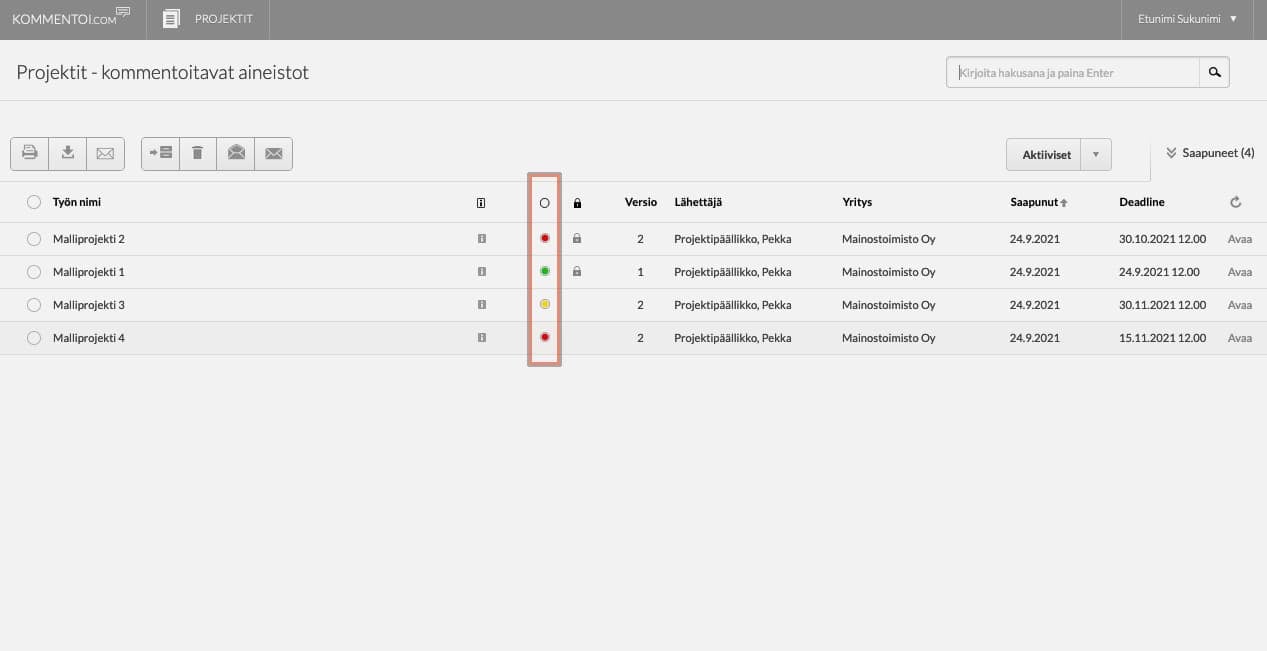The width and height of the screenshot is (1267, 651).
Task: Click the search magnifier button
Action: 1214,73
